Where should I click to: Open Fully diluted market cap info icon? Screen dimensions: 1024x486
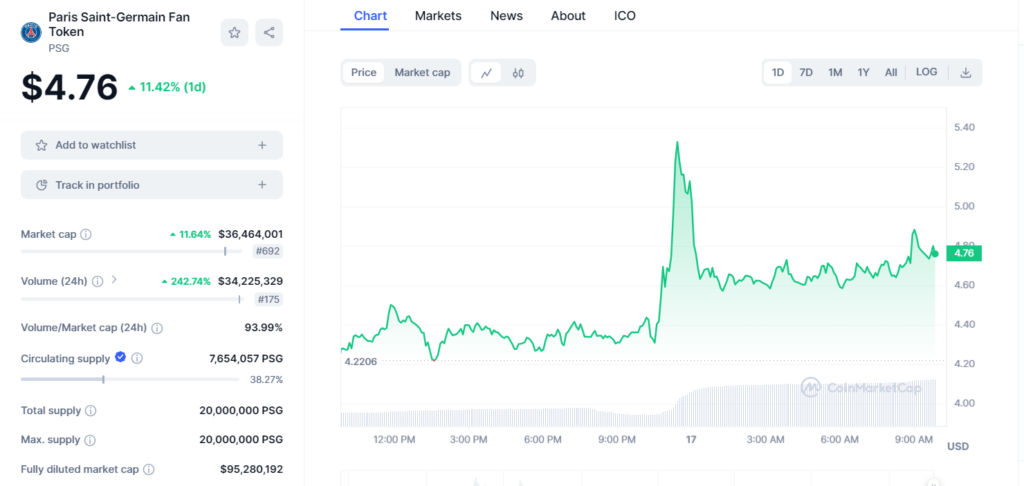tap(149, 469)
